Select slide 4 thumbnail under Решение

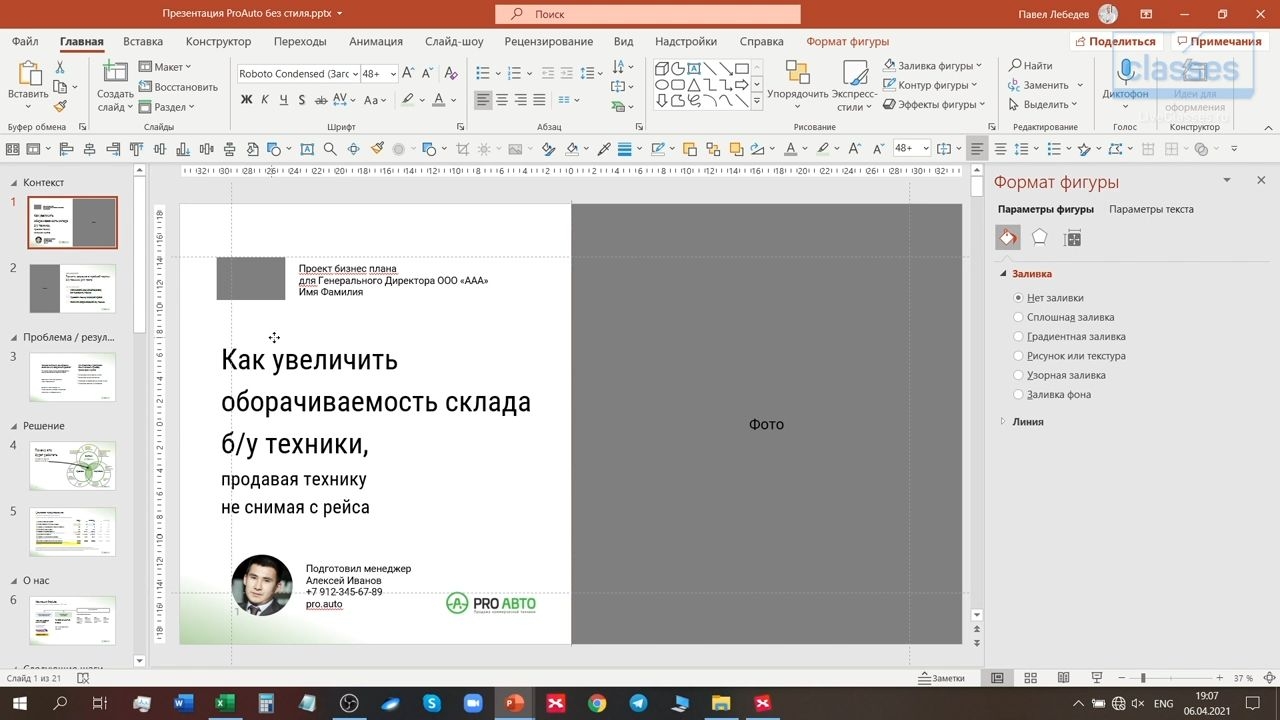pyautogui.click(x=72, y=466)
